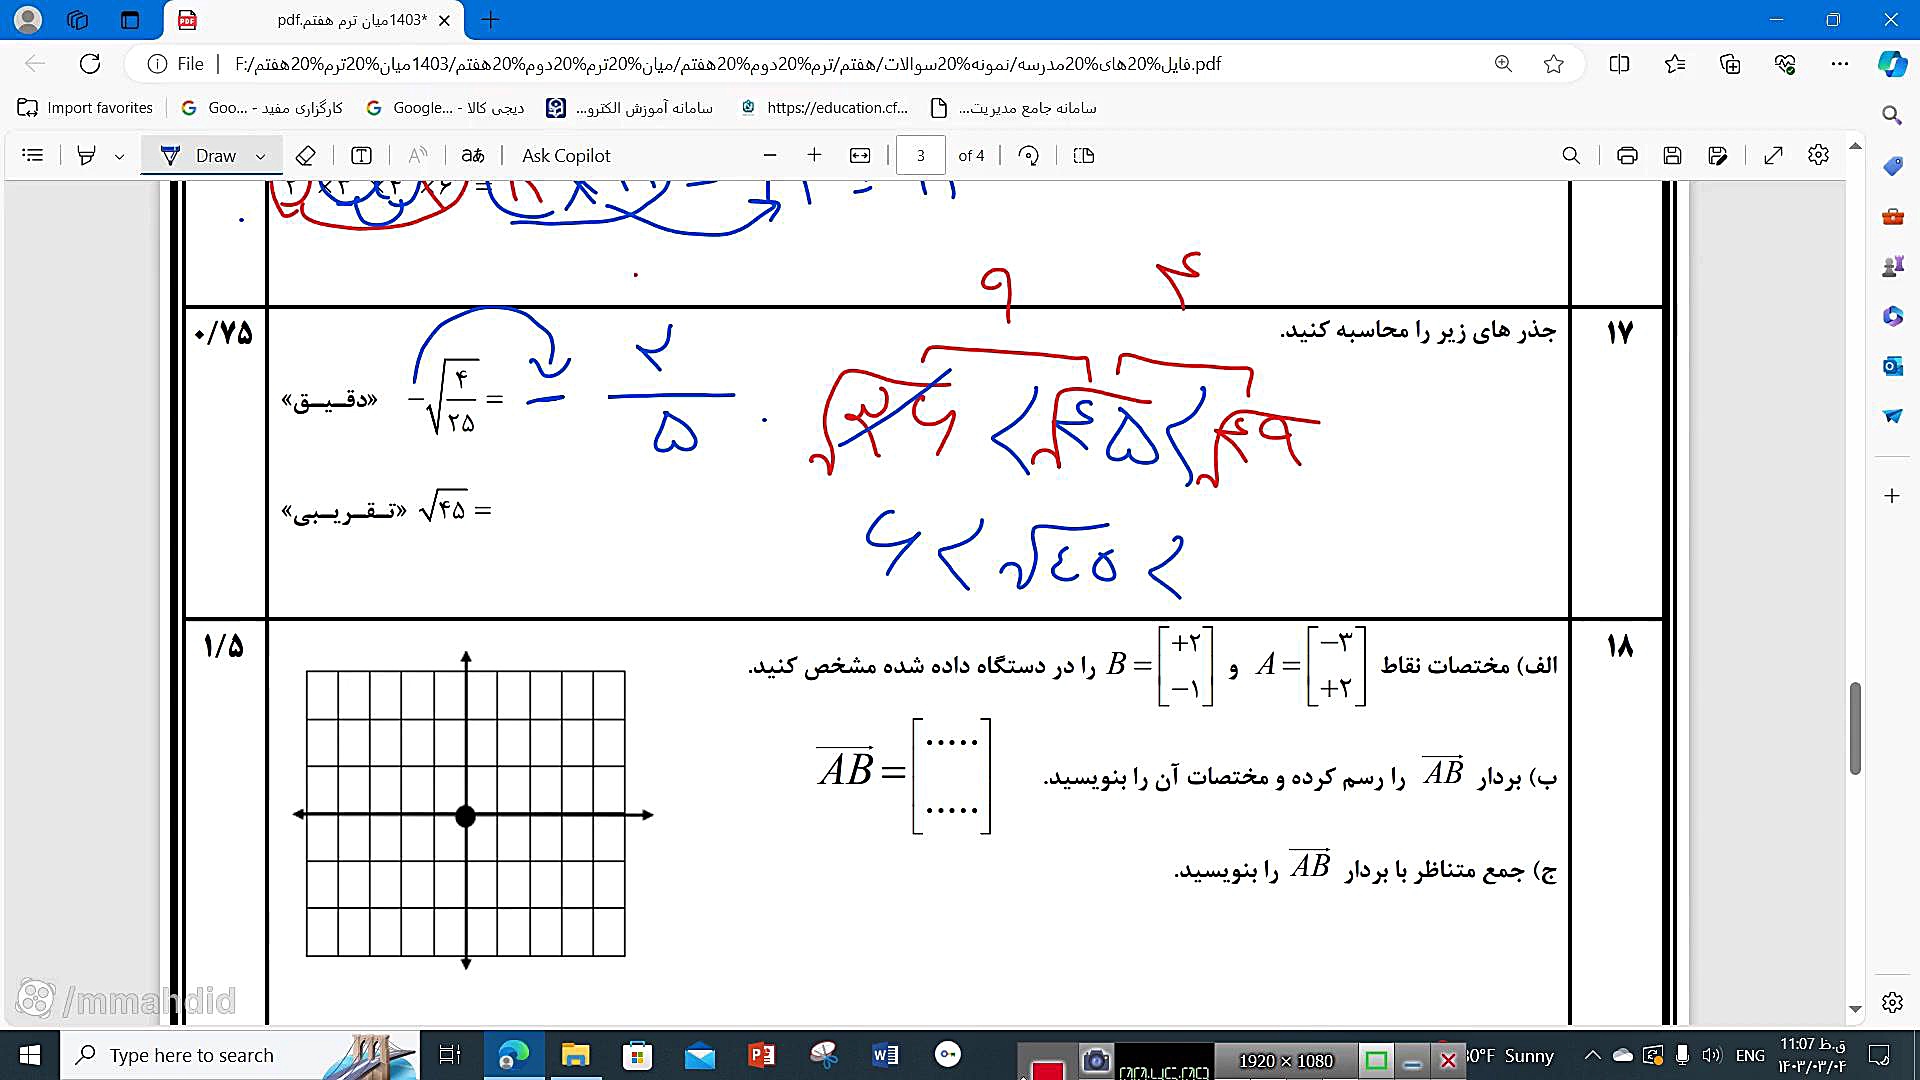Open the sidebar settings gear
Image resolution: width=1920 pixels, height=1080 pixels.
pyautogui.click(x=1892, y=1003)
